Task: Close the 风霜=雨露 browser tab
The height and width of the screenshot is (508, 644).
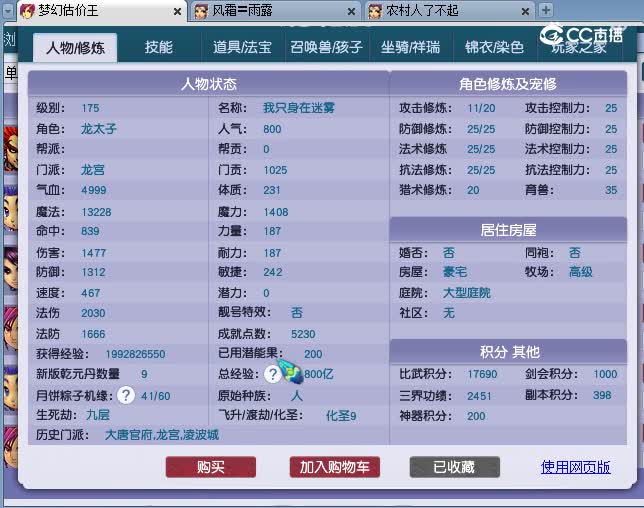Action: [x=352, y=12]
